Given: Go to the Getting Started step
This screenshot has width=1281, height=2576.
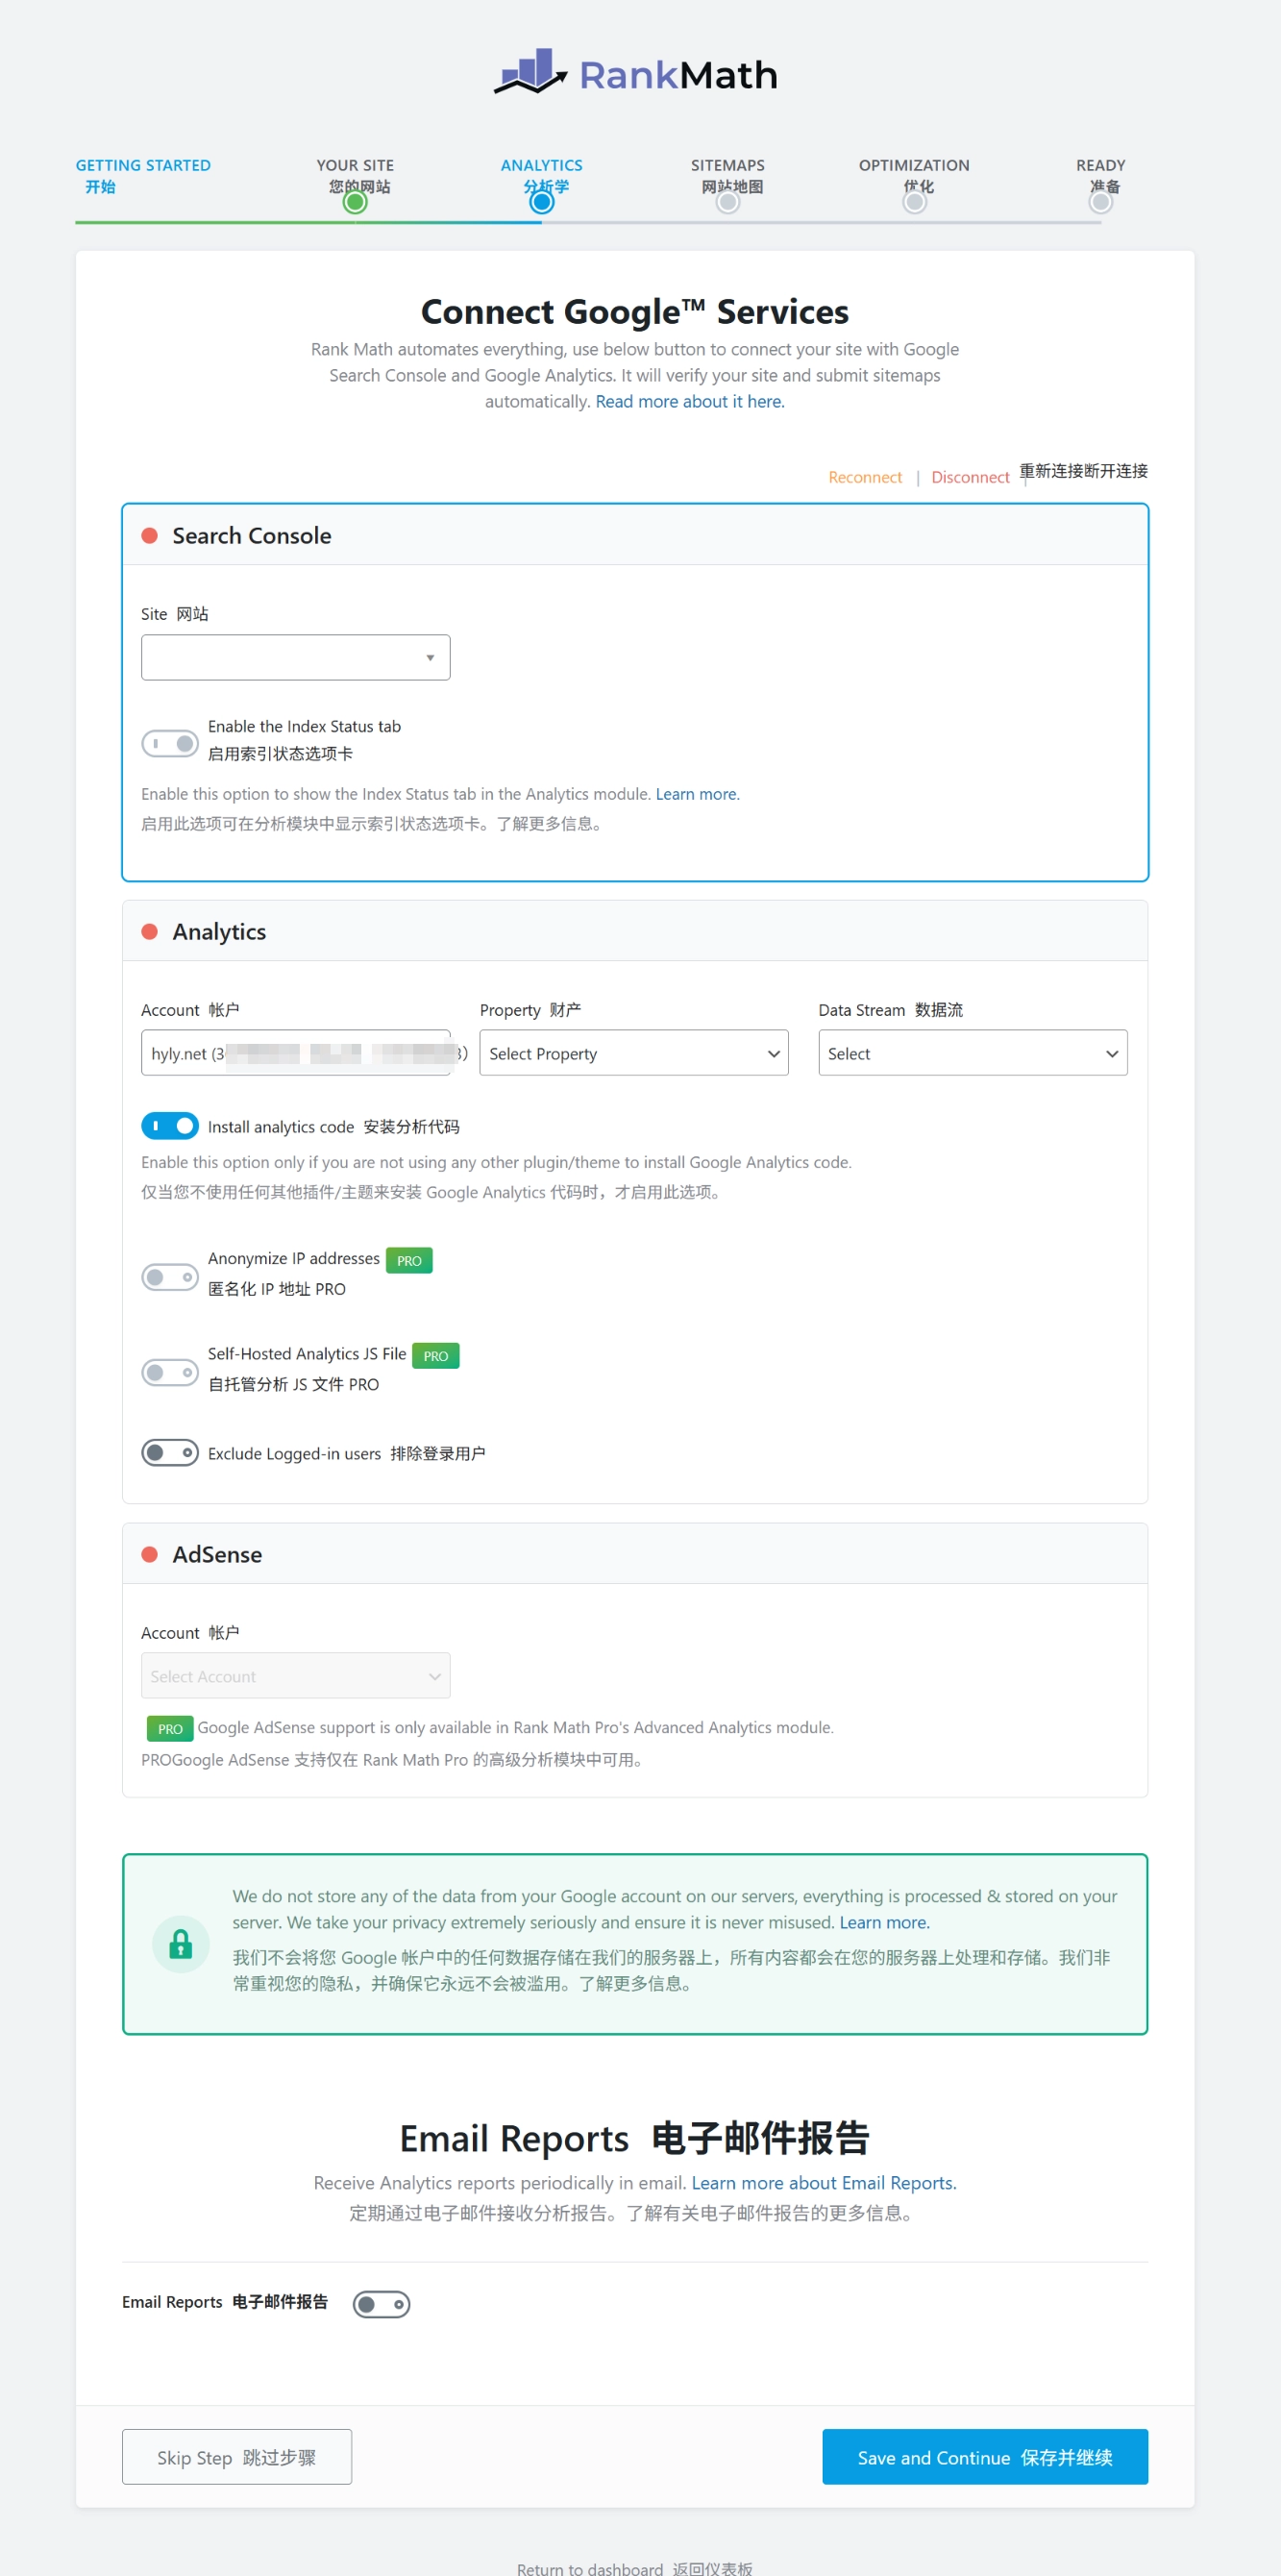Looking at the screenshot, I should tap(143, 175).
